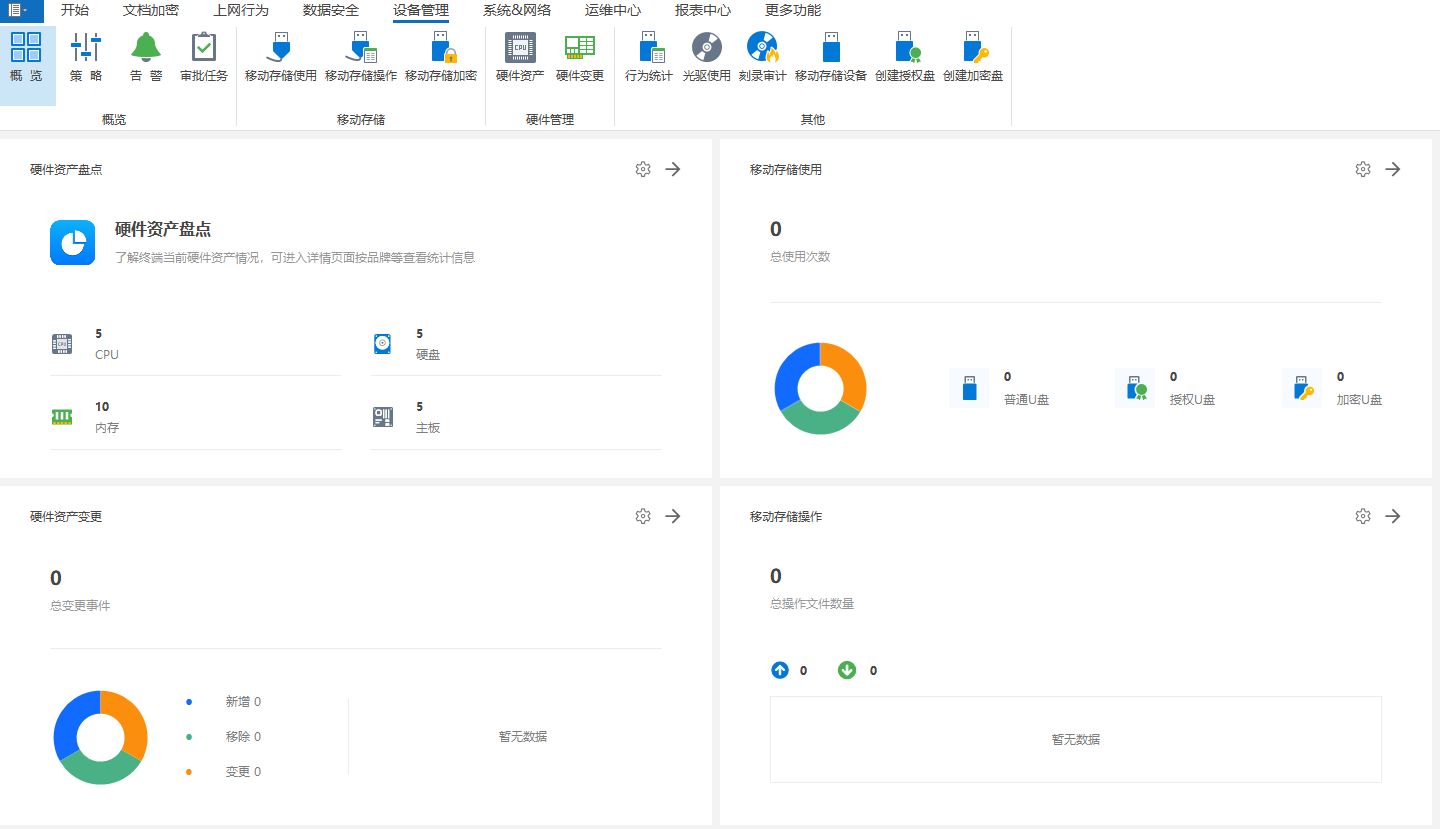Open the 审批任务 approval tasks icon

click(x=204, y=47)
